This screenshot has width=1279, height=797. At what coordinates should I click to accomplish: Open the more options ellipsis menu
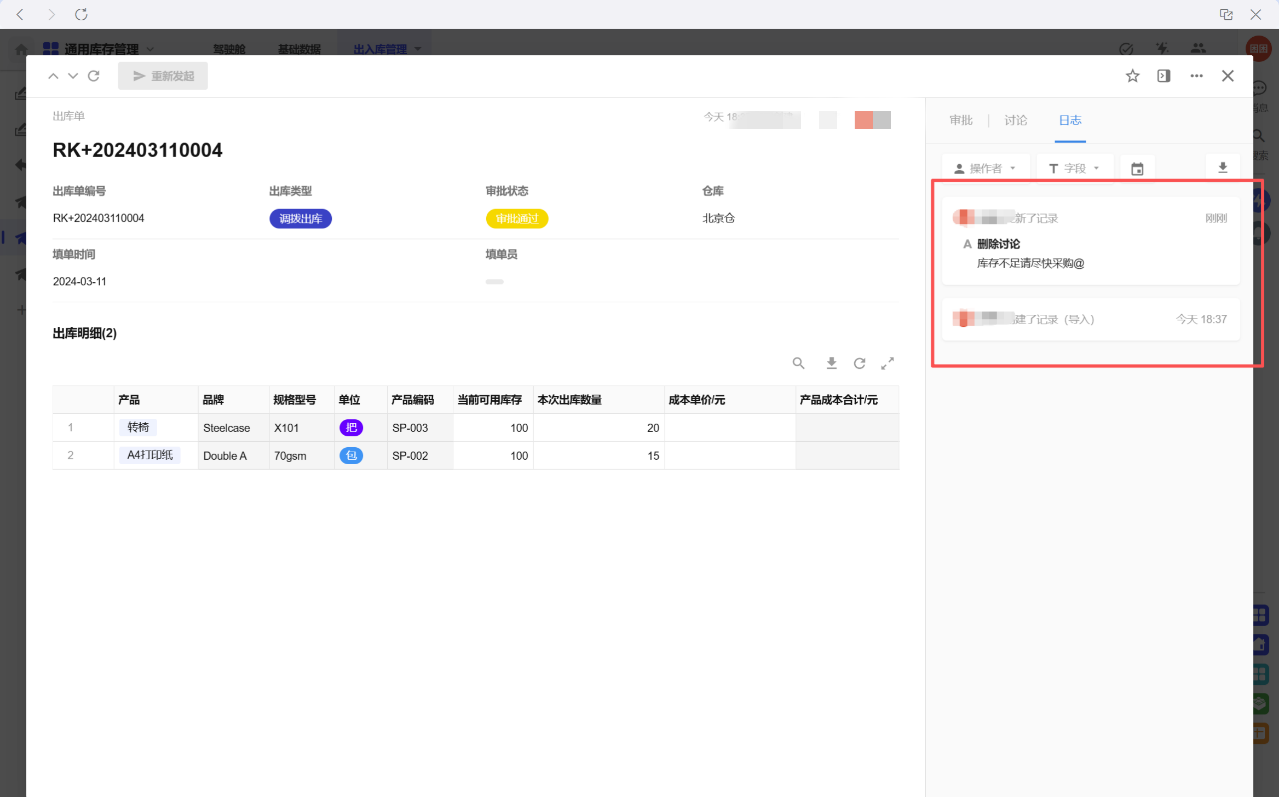[x=1196, y=76]
